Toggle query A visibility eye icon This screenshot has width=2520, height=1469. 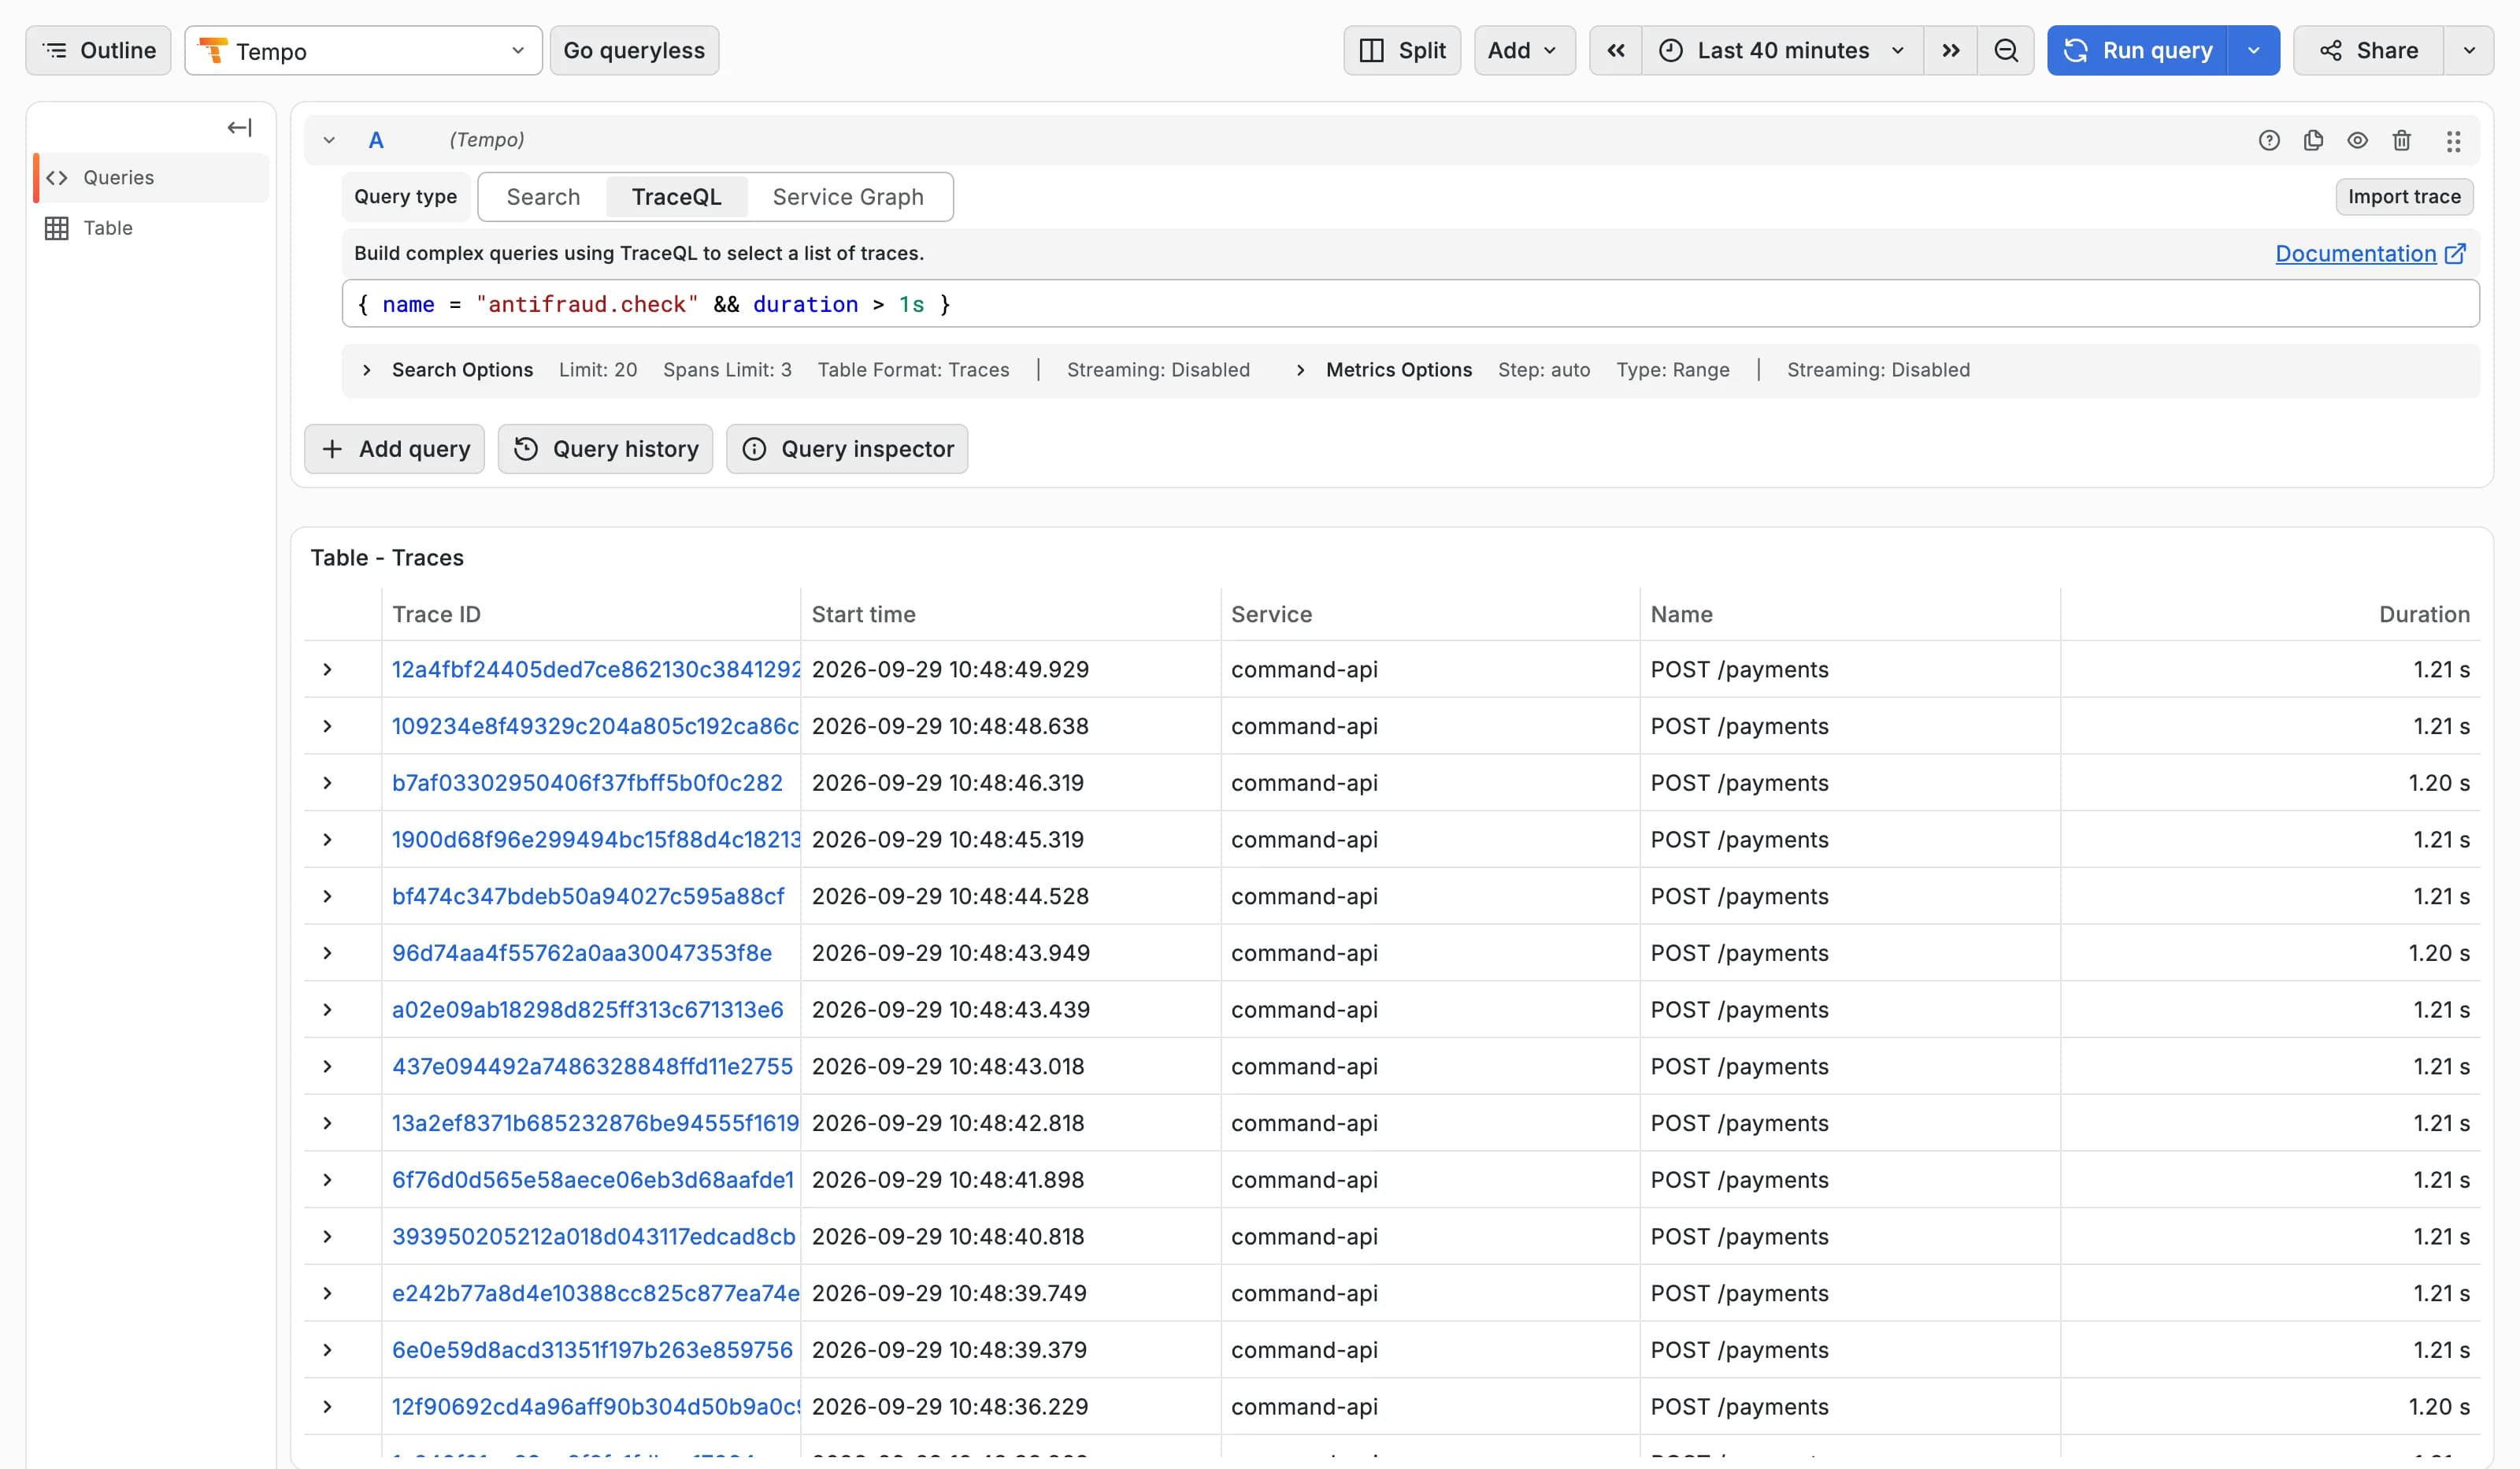(2357, 140)
